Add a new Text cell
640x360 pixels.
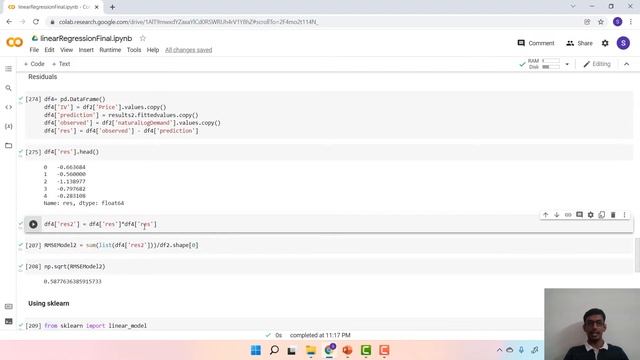point(61,64)
